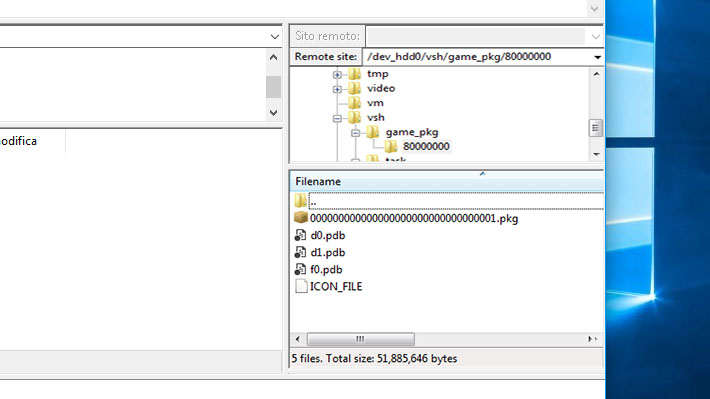Select the .pkg package file icon
710x399 pixels.
coord(301,218)
